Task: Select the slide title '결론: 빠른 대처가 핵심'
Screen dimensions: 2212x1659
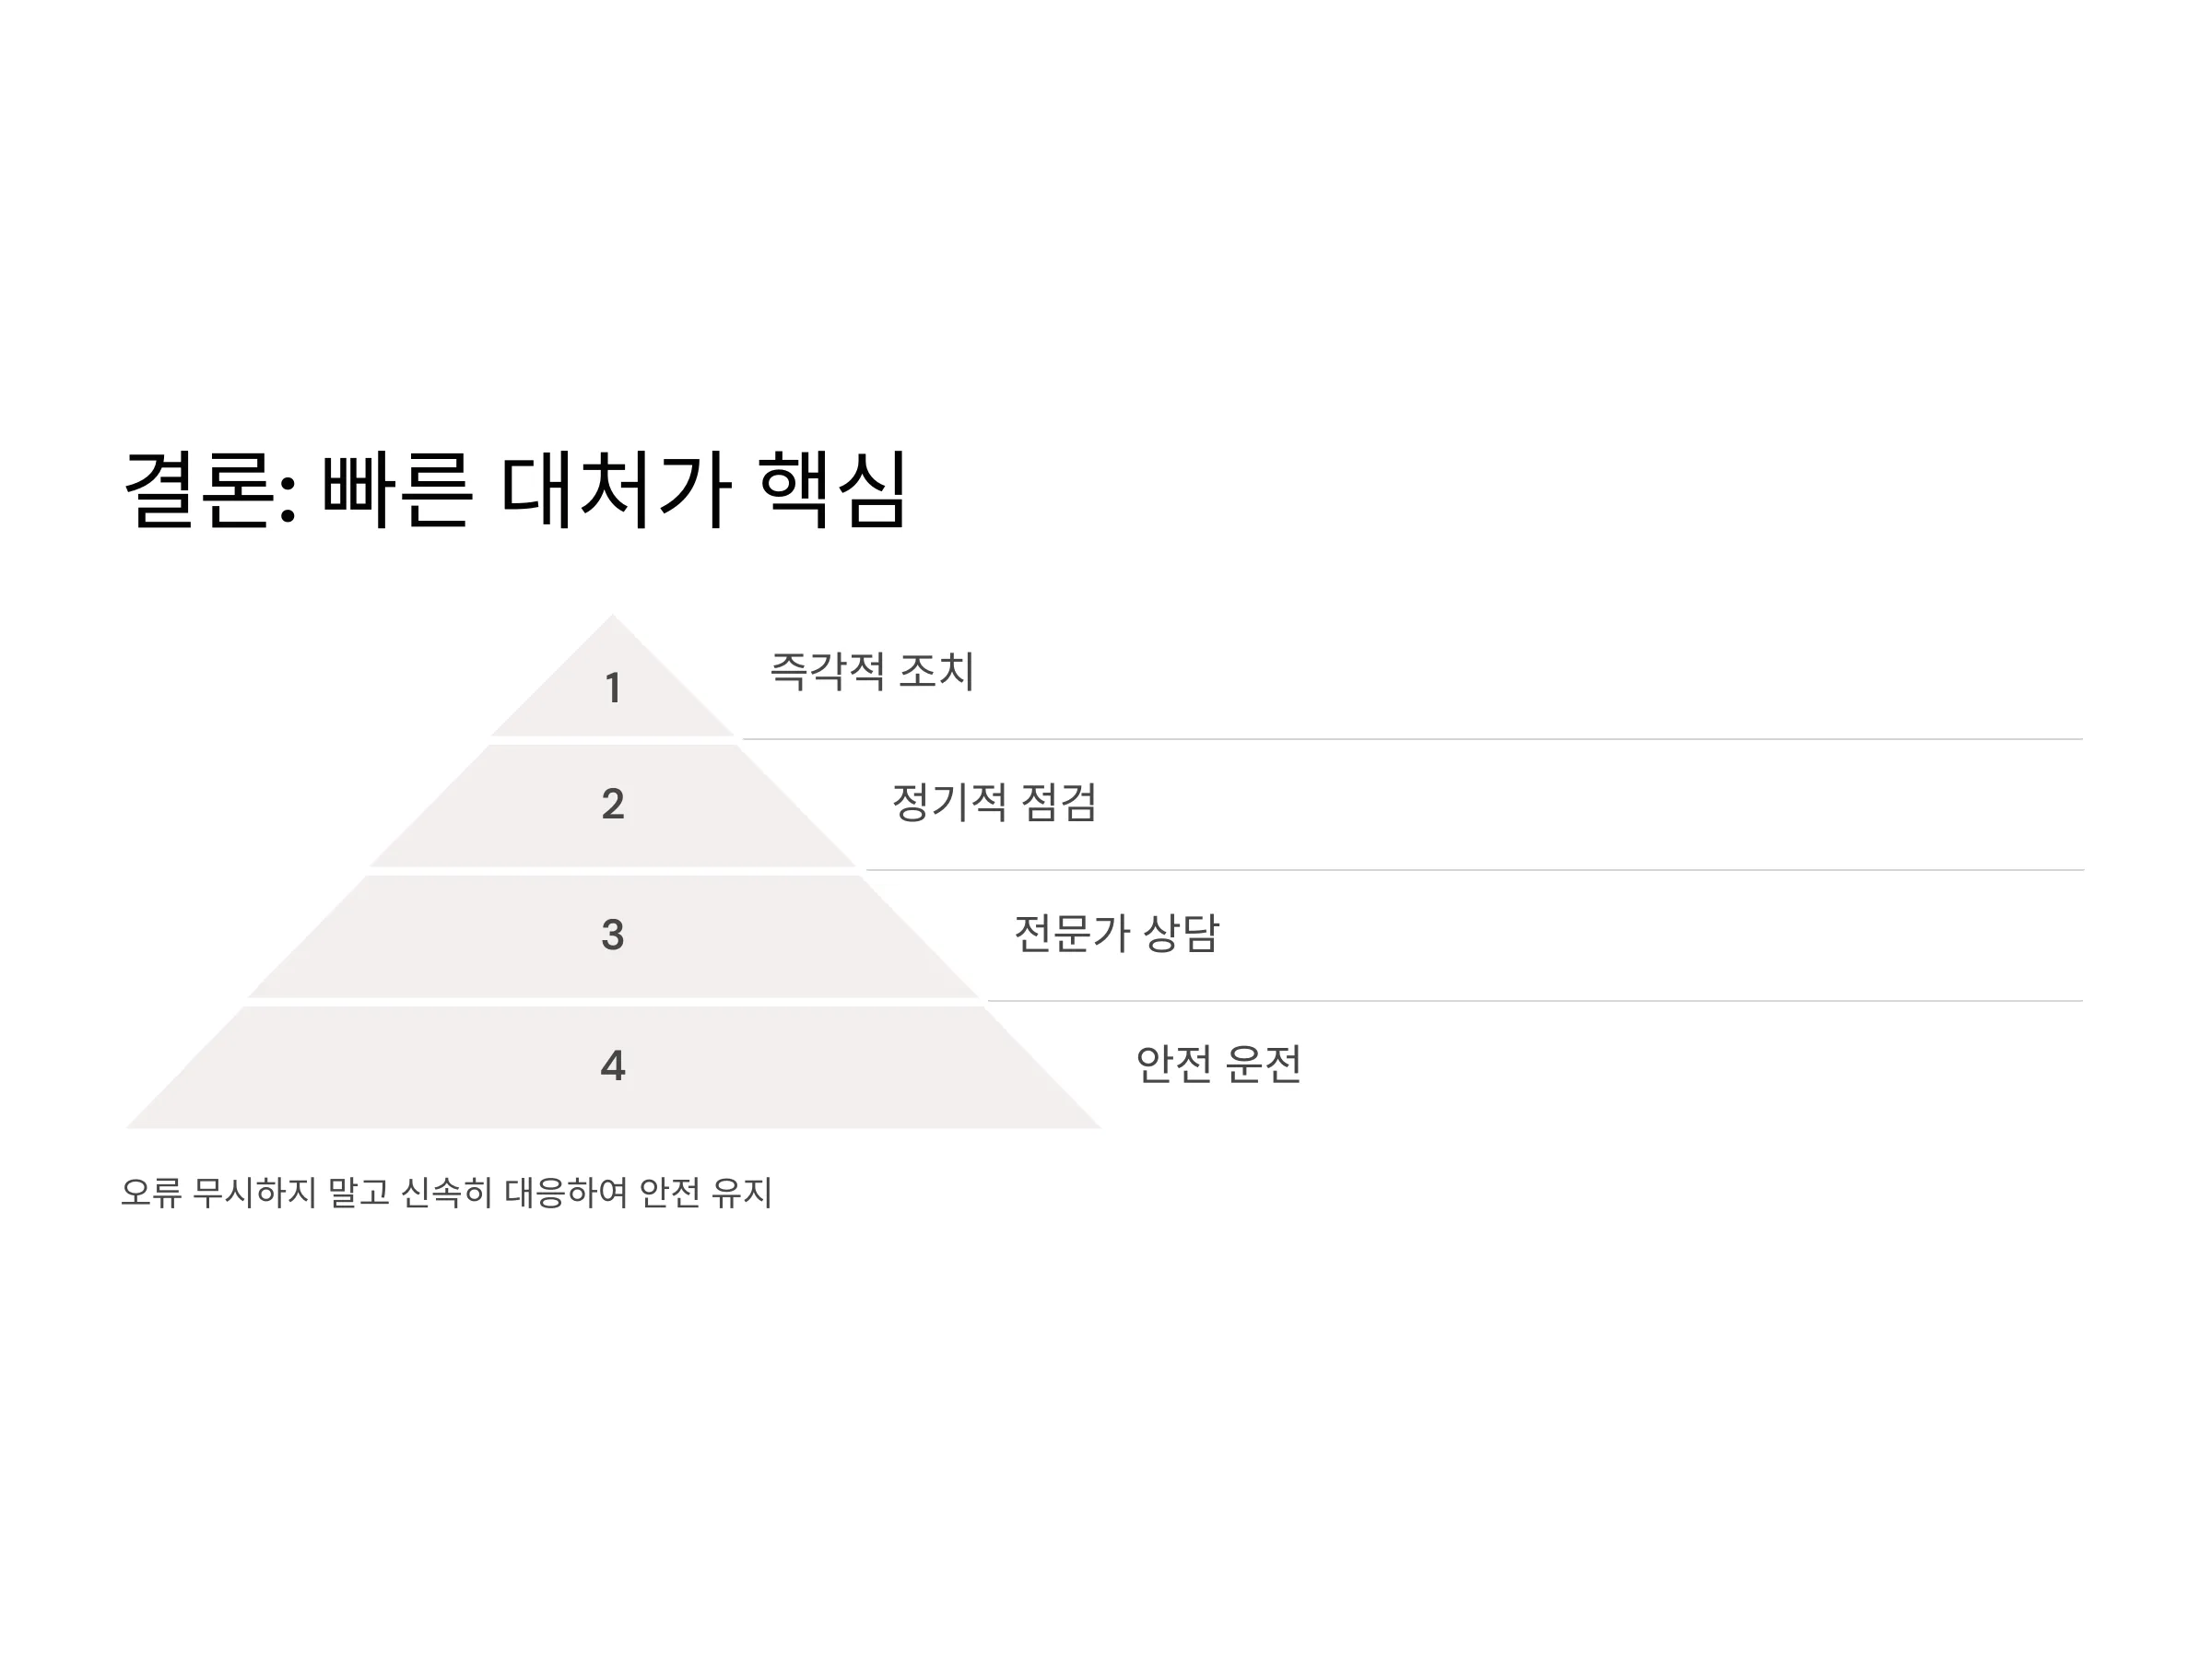Action: click(515, 490)
